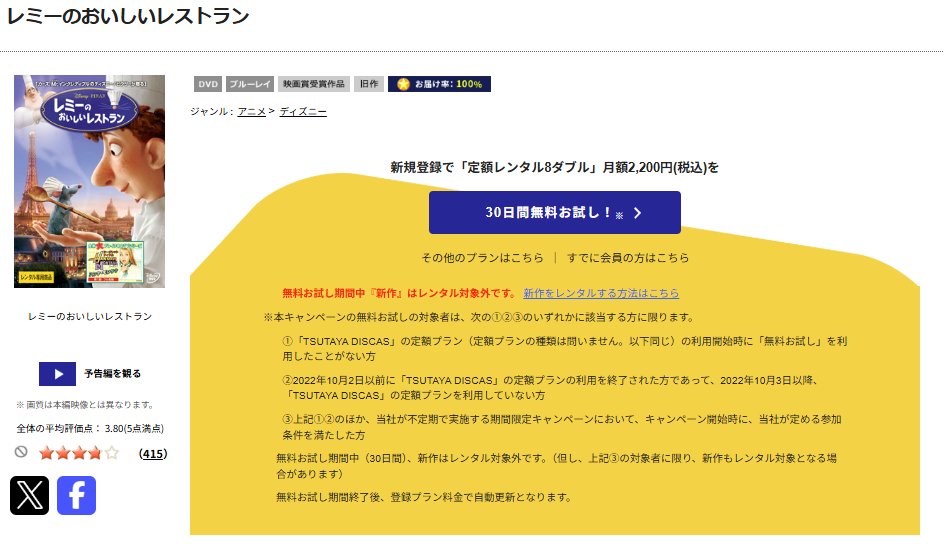
Task: Open すでに会員の方はこちら link
Action: click(x=628, y=258)
